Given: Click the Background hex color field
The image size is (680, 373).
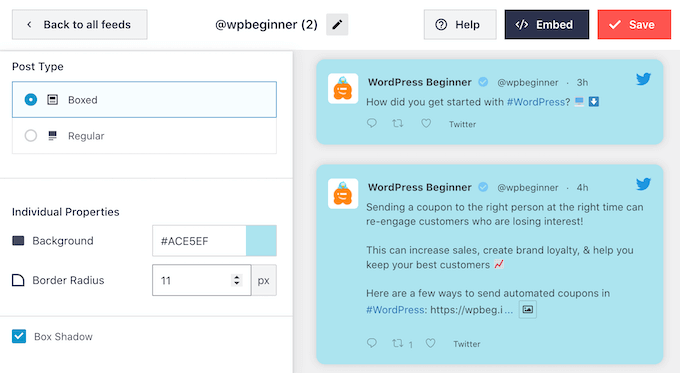Looking at the screenshot, I should tap(199, 241).
